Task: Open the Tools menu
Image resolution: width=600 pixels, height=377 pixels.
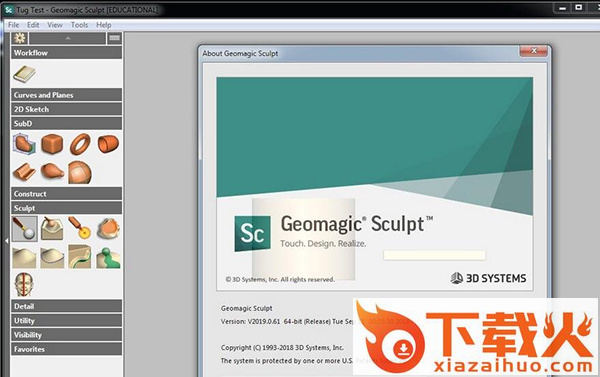Action: coord(79,25)
